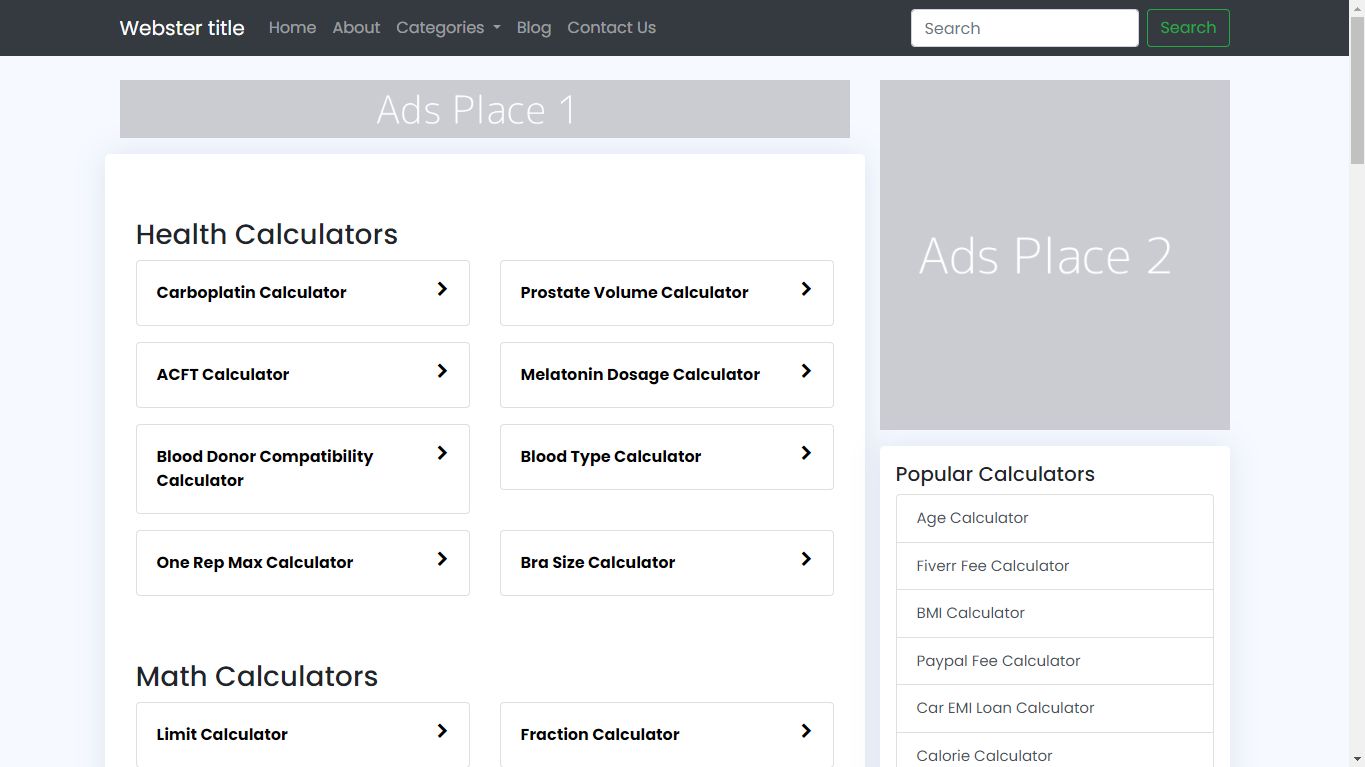Viewport: 1365px width, 767px height.
Task: Click the arrow icon beside Fraction Calculator
Action: click(806, 732)
